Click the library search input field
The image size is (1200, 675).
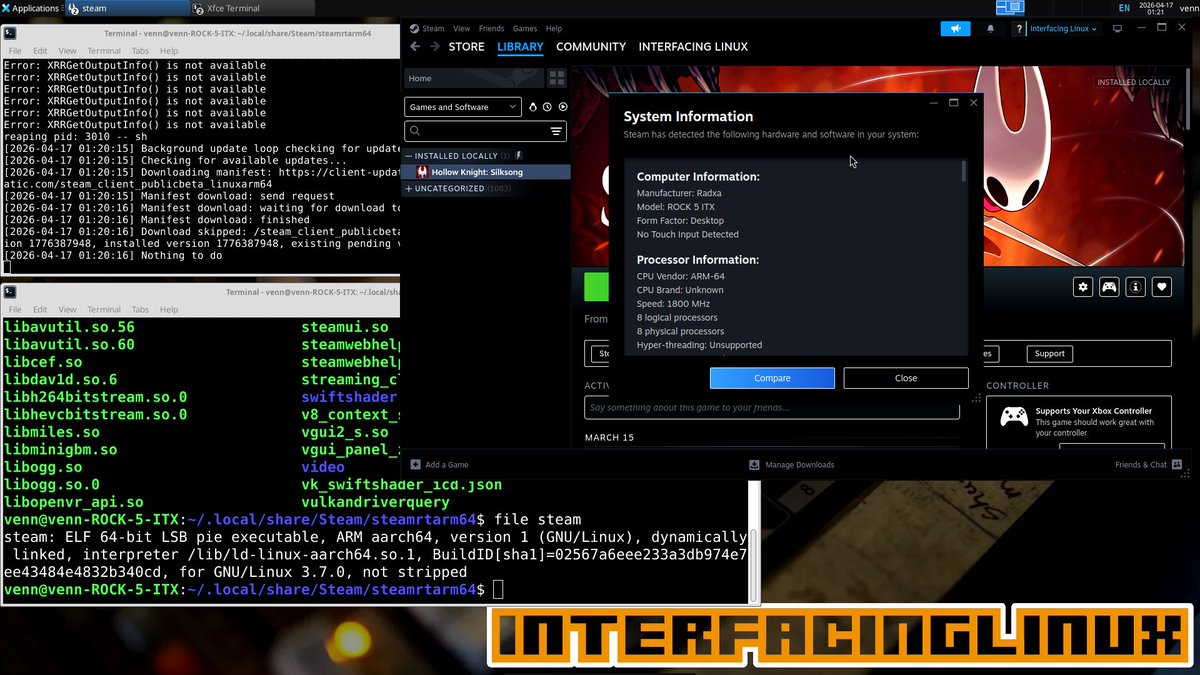pos(486,131)
